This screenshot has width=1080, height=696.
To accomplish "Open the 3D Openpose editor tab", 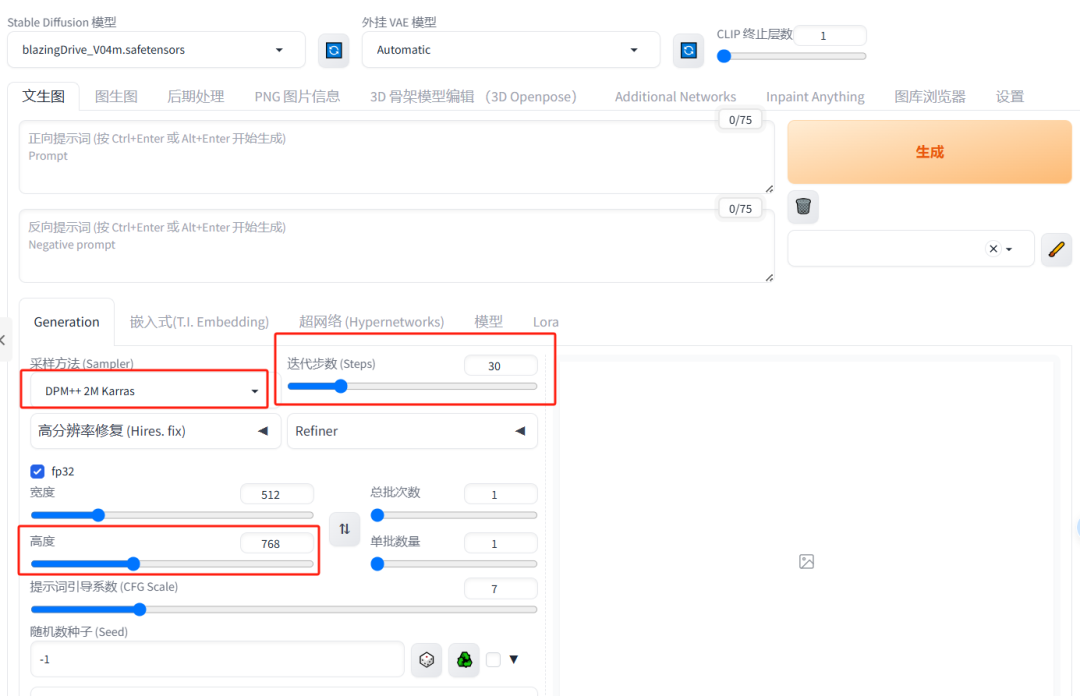I will pyautogui.click(x=473, y=96).
